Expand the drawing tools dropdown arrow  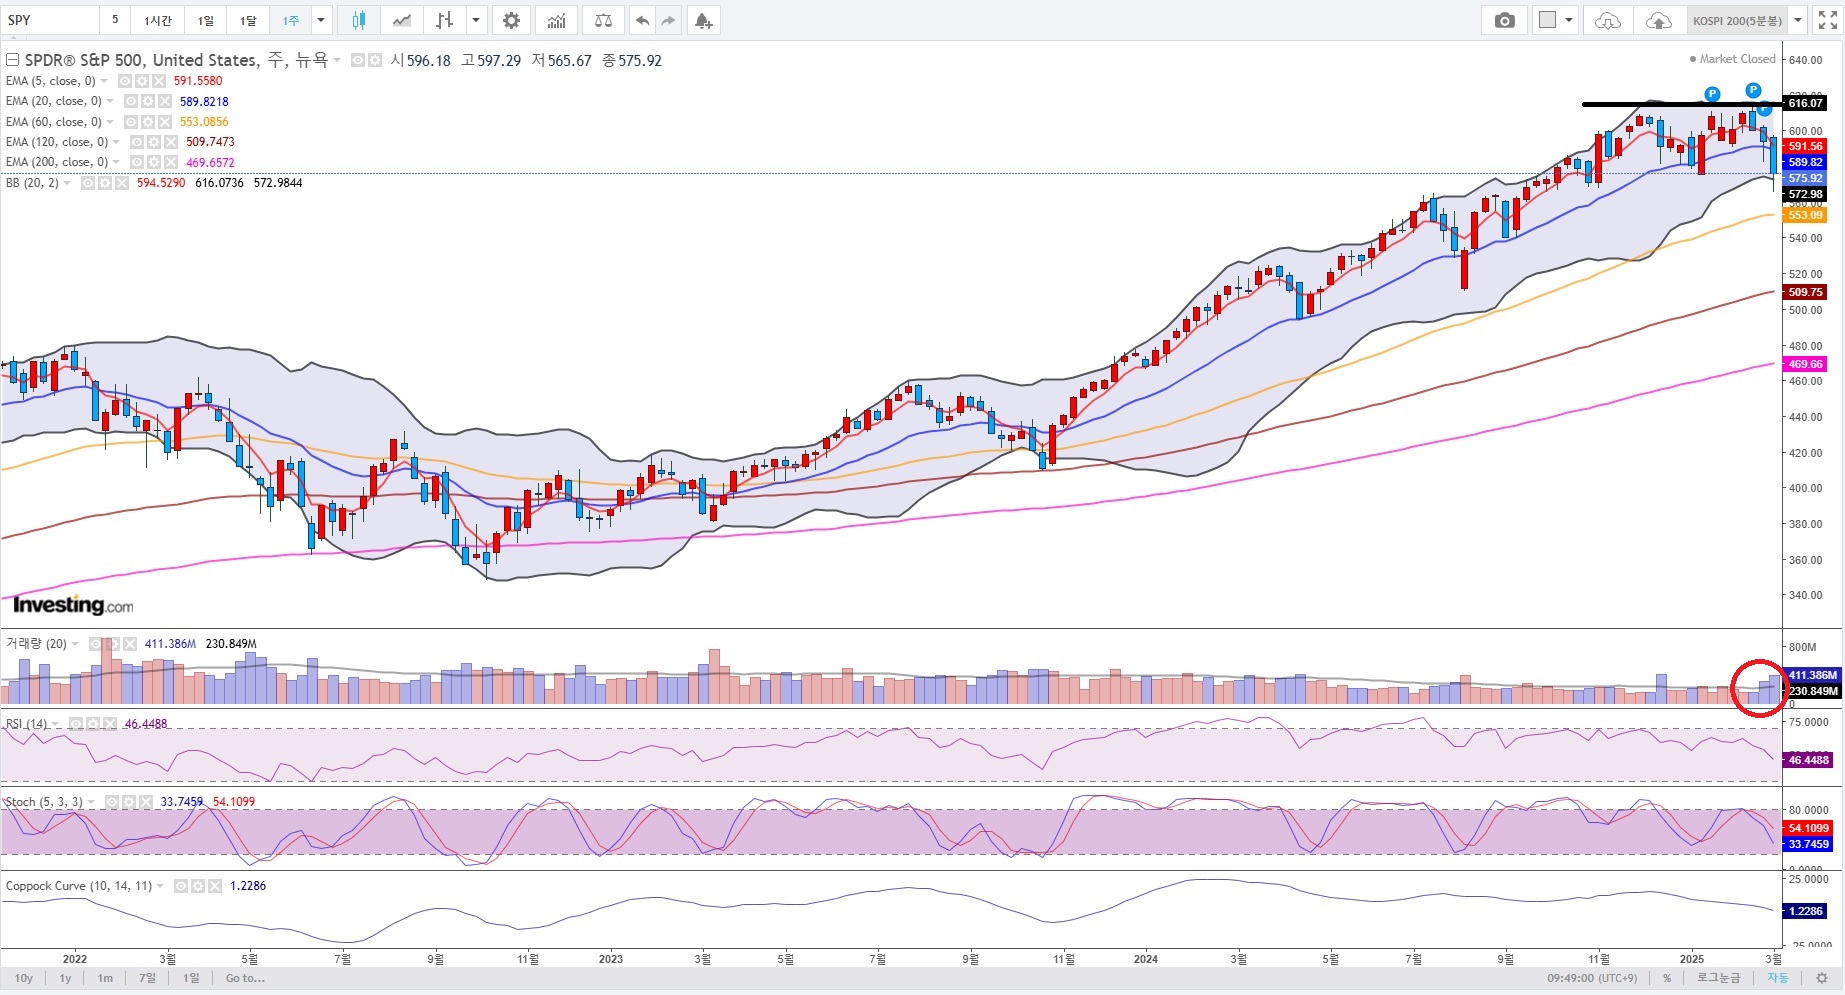(x=476, y=20)
